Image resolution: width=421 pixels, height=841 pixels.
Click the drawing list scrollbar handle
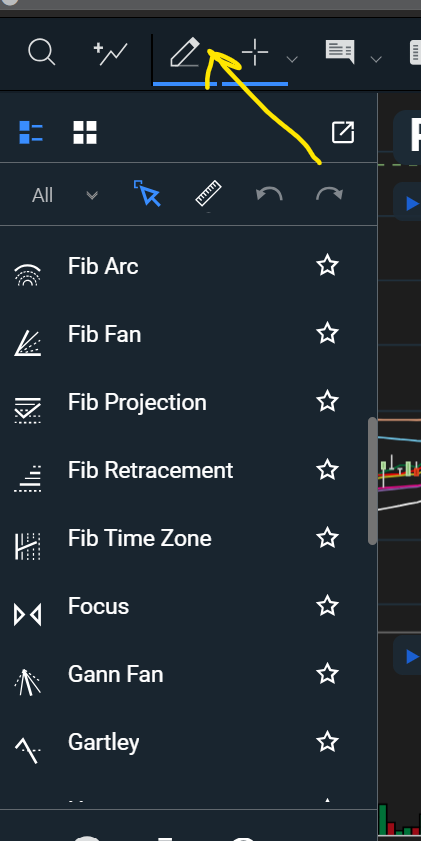(373, 481)
